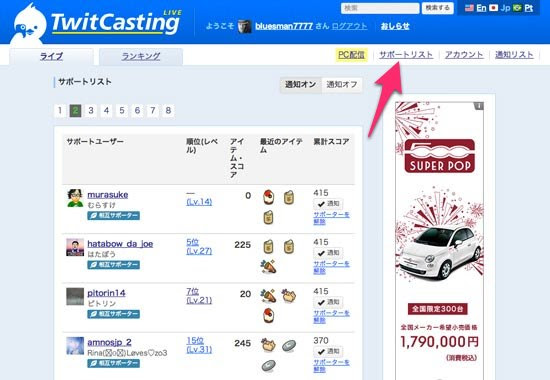Viewport: 550px width, 380px height.
Task: Go to page 6 of support list
Action: 137,111
